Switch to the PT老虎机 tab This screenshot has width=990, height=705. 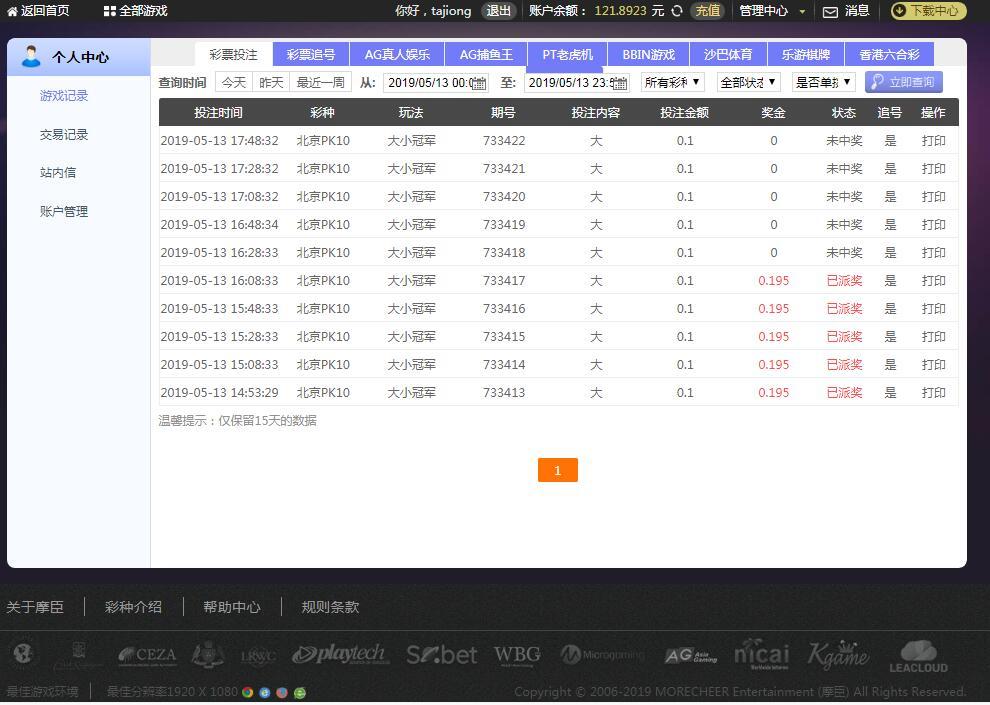[567, 54]
